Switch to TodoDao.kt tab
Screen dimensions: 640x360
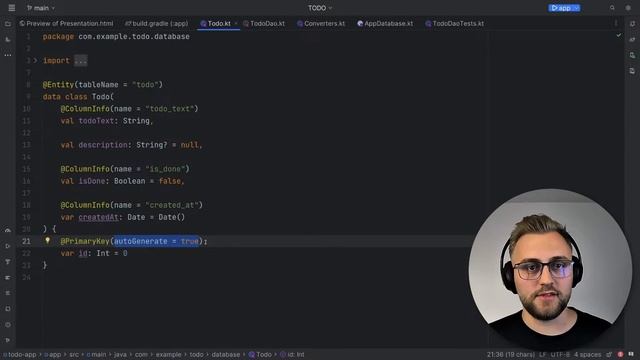[264, 23]
